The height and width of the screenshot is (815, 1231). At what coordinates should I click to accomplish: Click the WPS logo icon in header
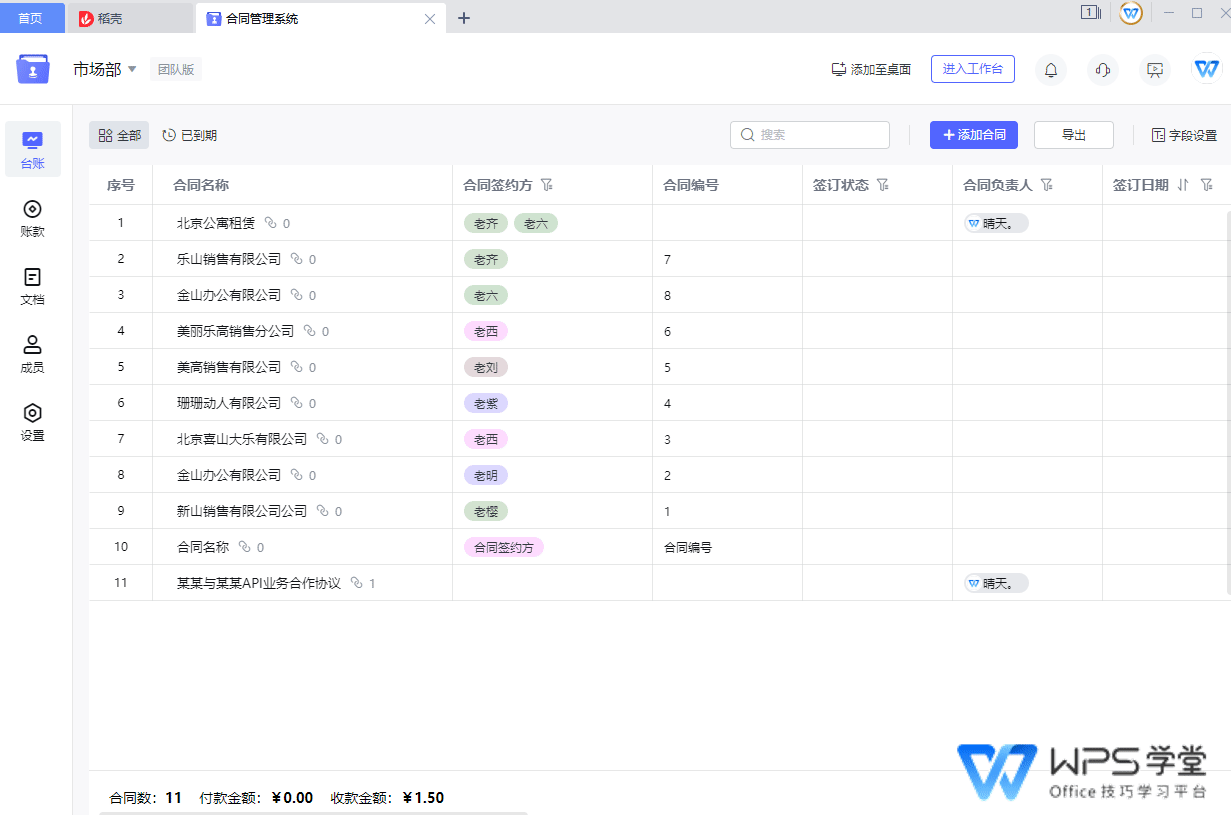click(1207, 69)
